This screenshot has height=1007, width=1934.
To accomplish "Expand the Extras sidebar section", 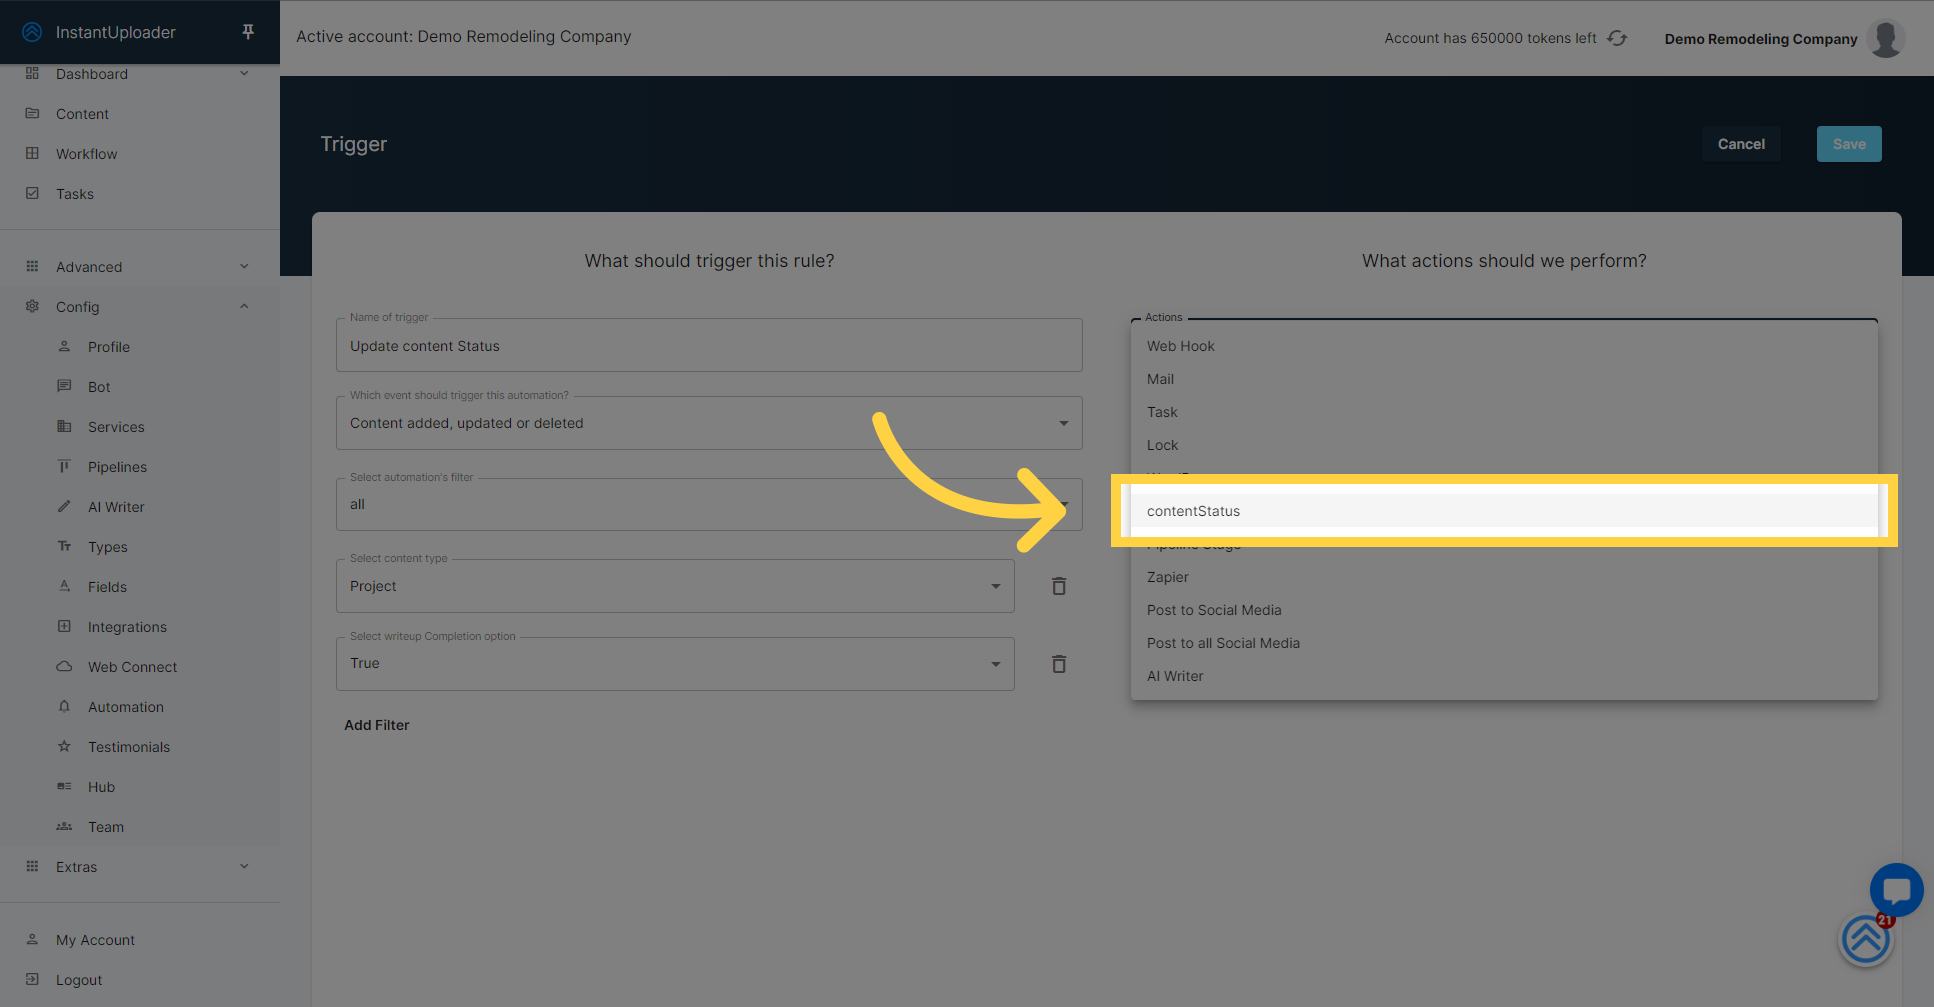I will (x=140, y=867).
